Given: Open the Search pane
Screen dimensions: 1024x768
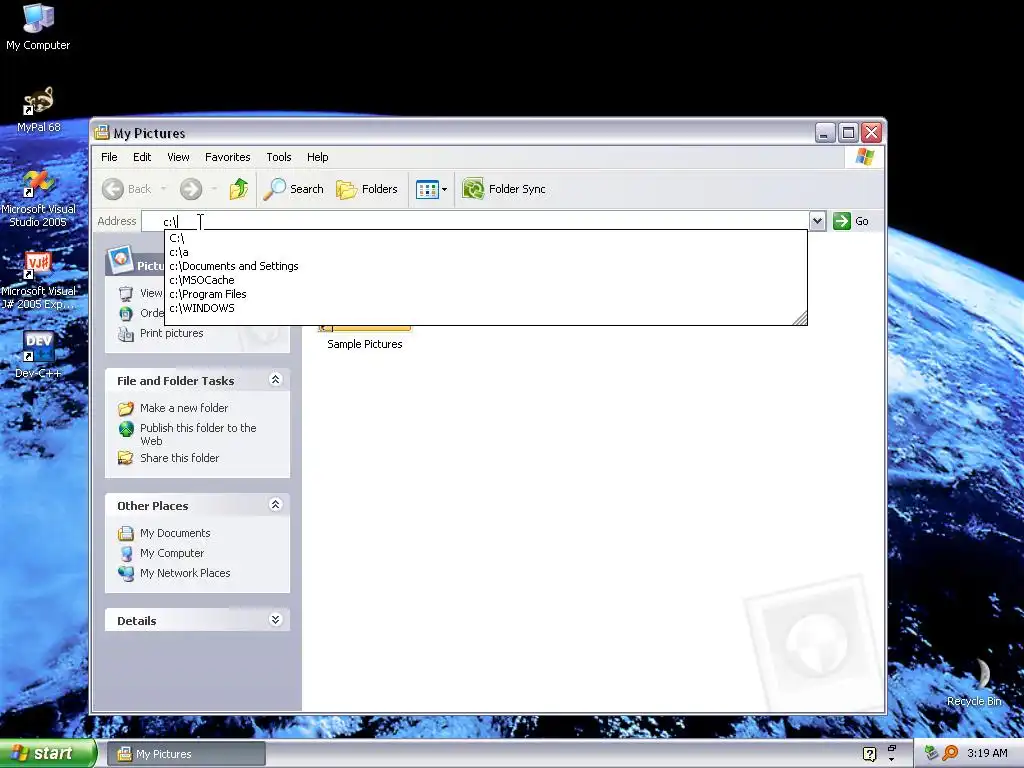Looking at the screenshot, I should pyautogui.click(x=293, y=189).
